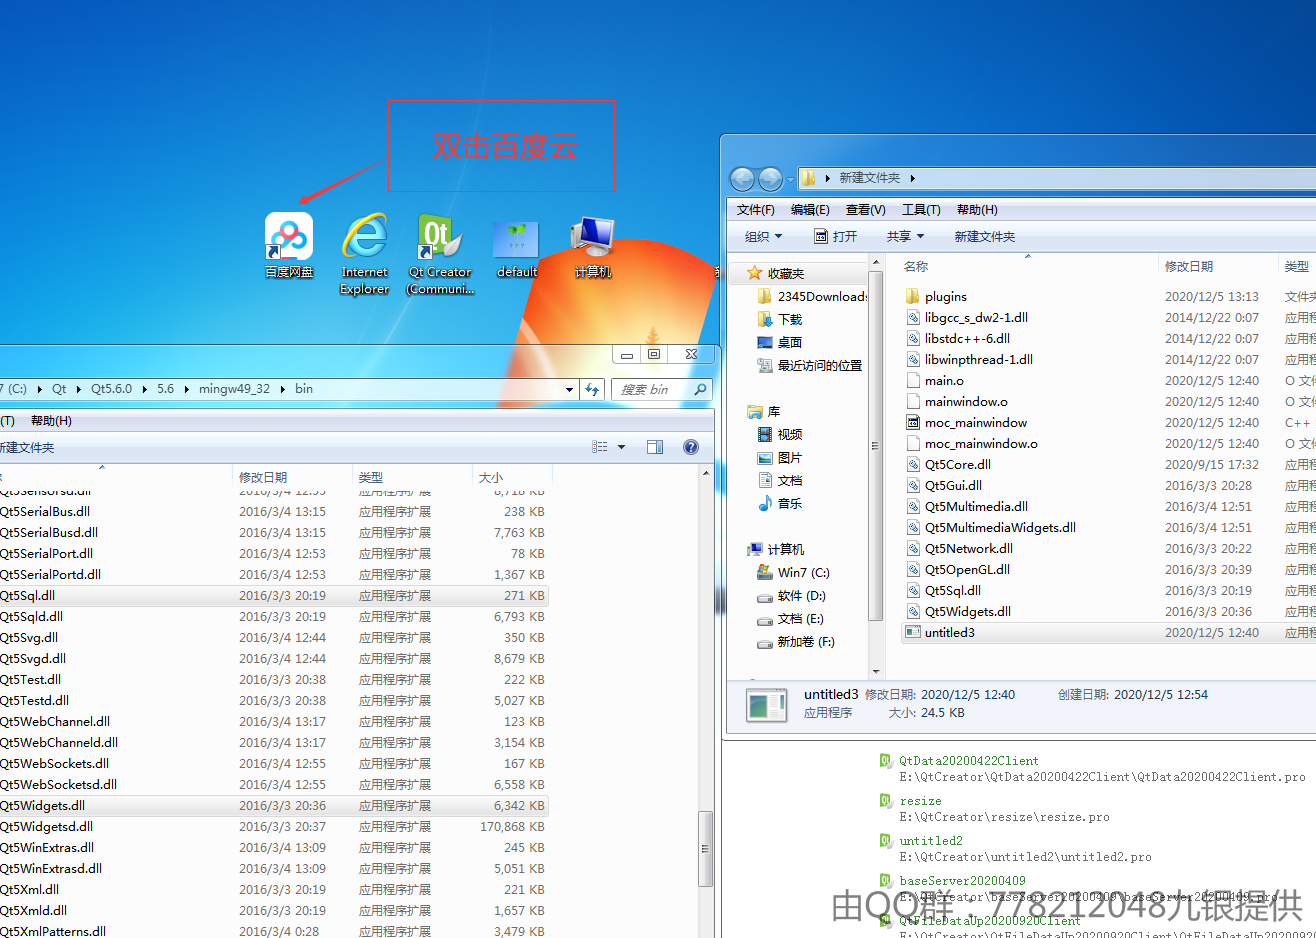Click the 打开 toolbar button
This screenshot has width=1316, height=938.
point(836,237)
